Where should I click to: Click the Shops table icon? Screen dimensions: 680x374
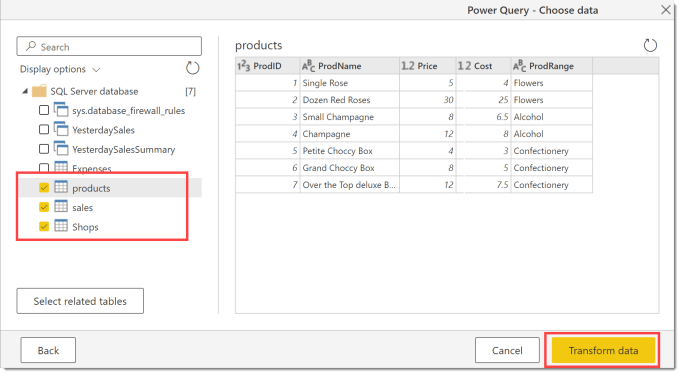point(61,226)
